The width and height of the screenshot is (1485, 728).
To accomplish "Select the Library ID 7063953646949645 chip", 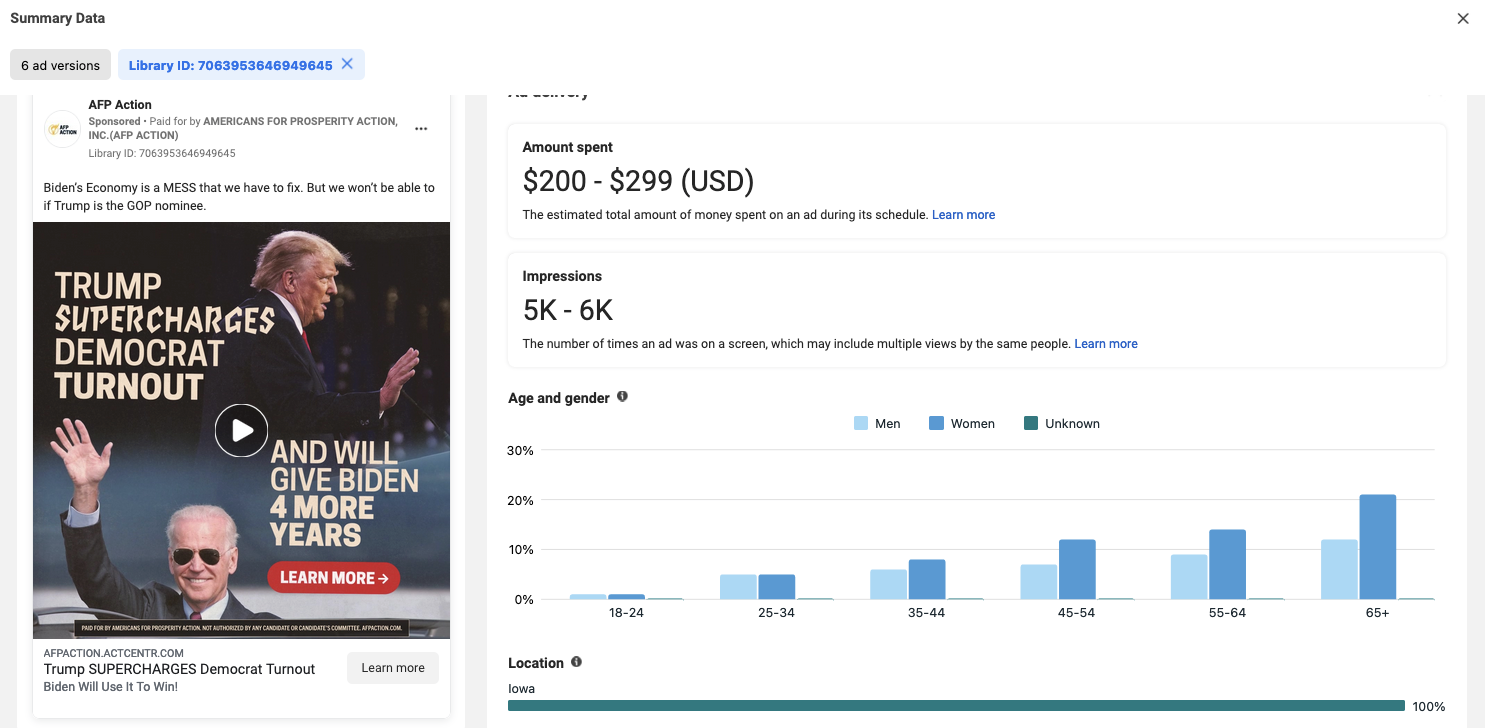I will (x=241, y=65).
